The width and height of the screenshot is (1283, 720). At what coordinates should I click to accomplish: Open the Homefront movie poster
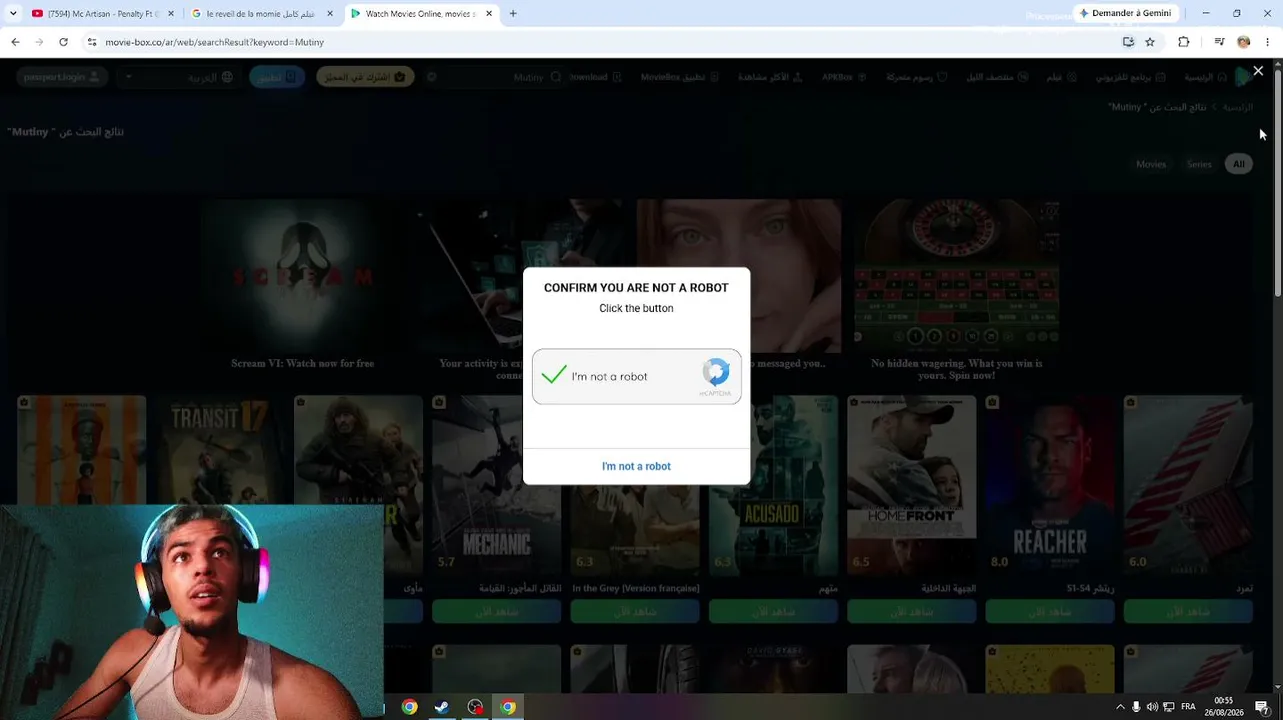click(911, 486)
